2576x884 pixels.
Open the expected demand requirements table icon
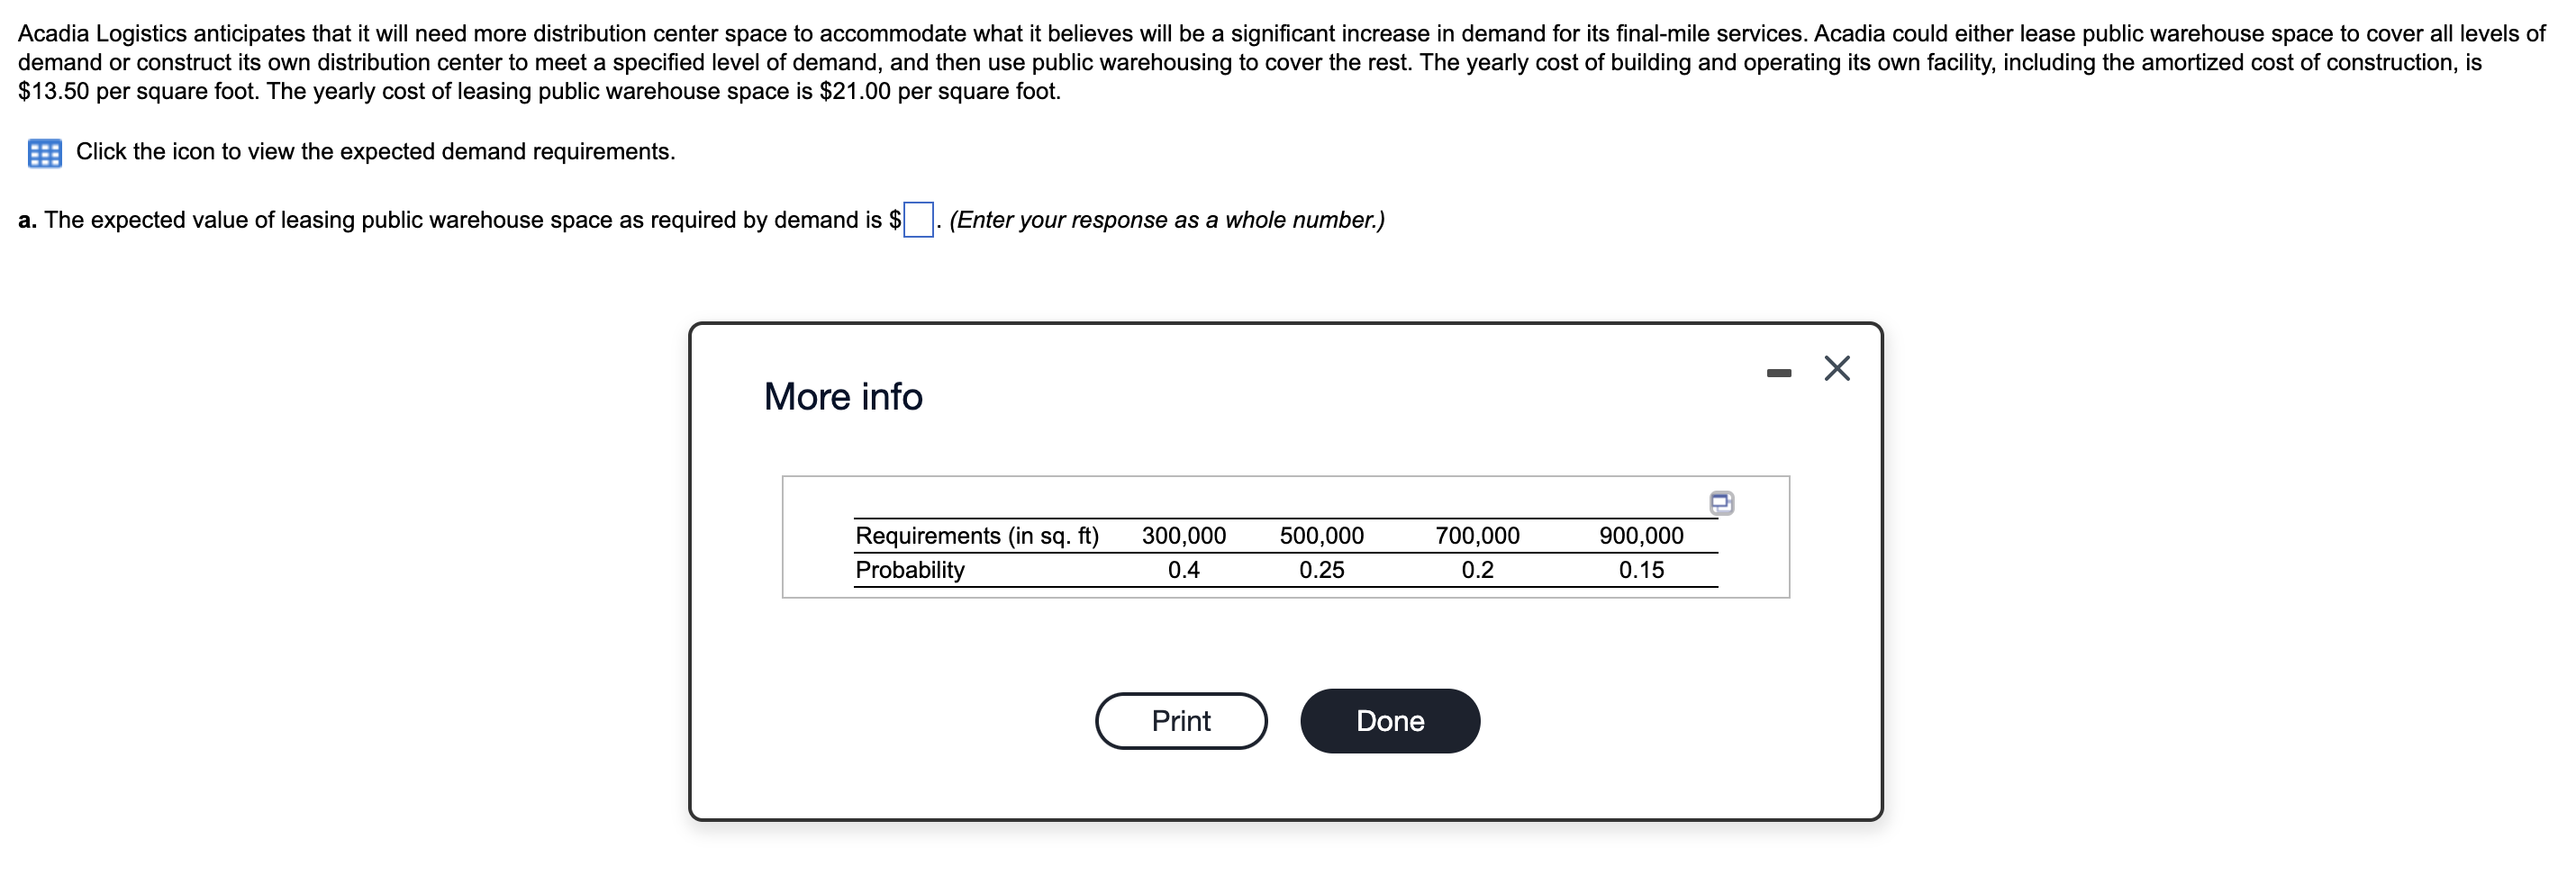pos(45,153)
